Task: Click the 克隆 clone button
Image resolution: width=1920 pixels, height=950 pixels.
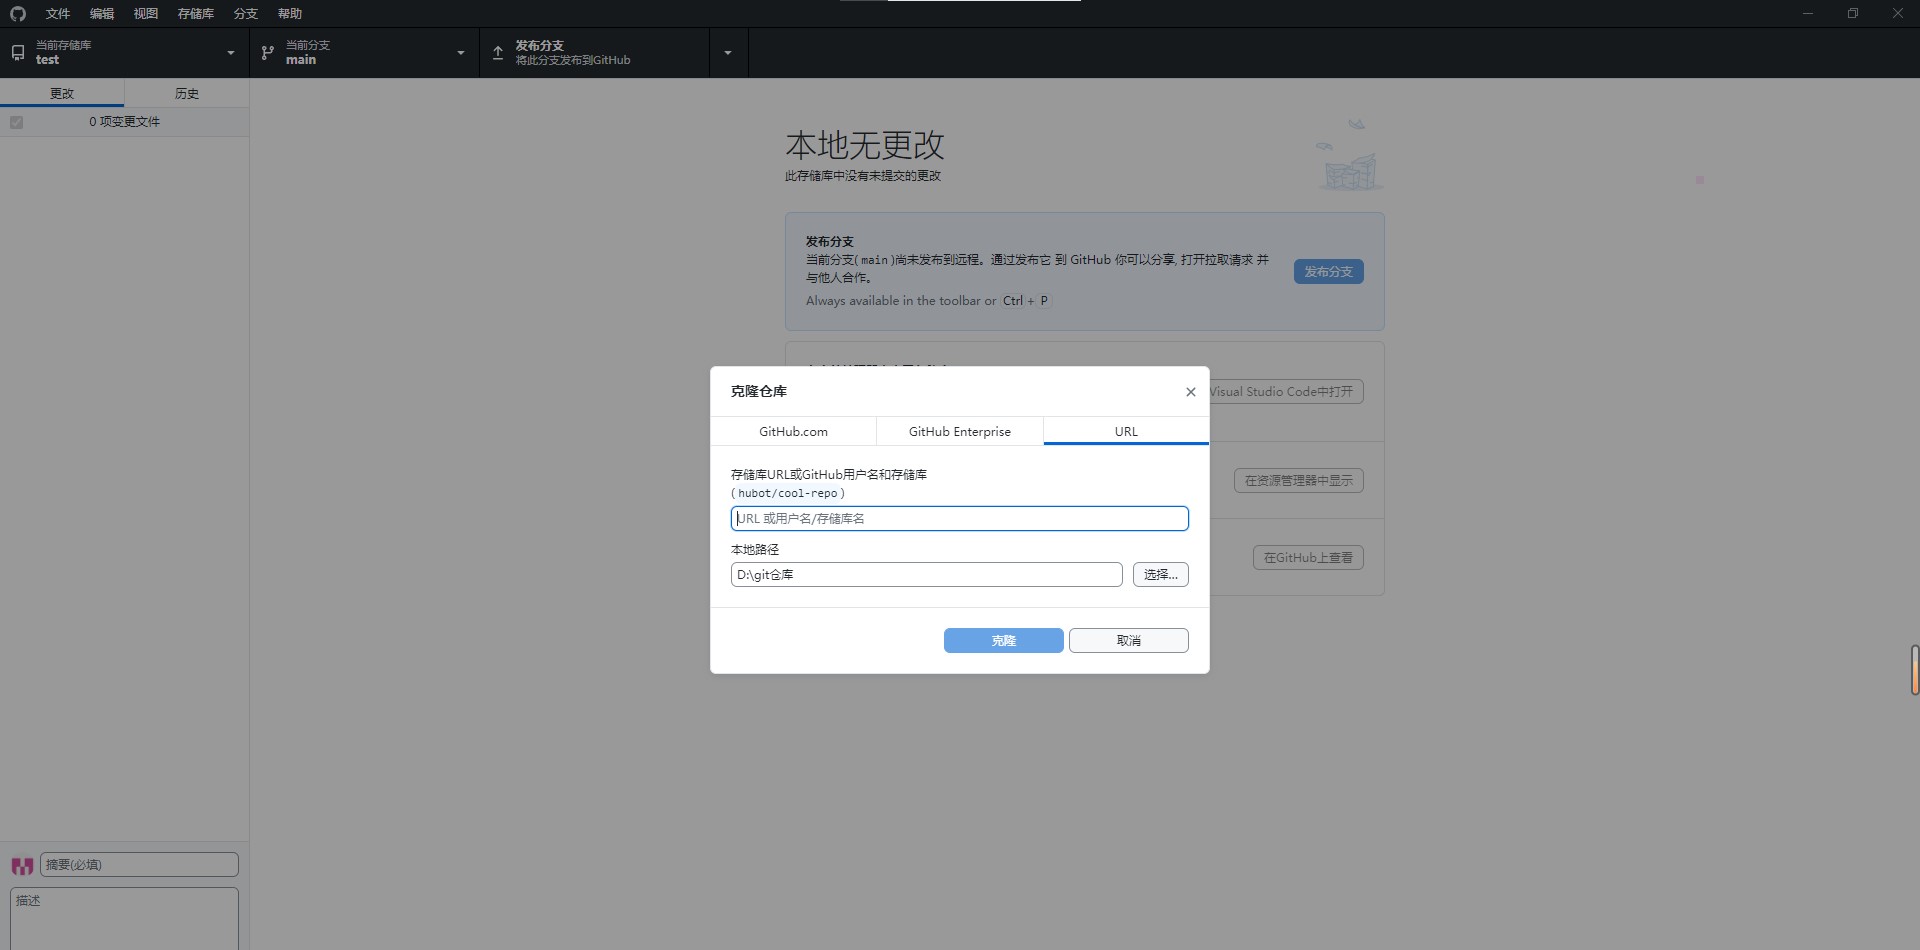Action: [1003, 641]
